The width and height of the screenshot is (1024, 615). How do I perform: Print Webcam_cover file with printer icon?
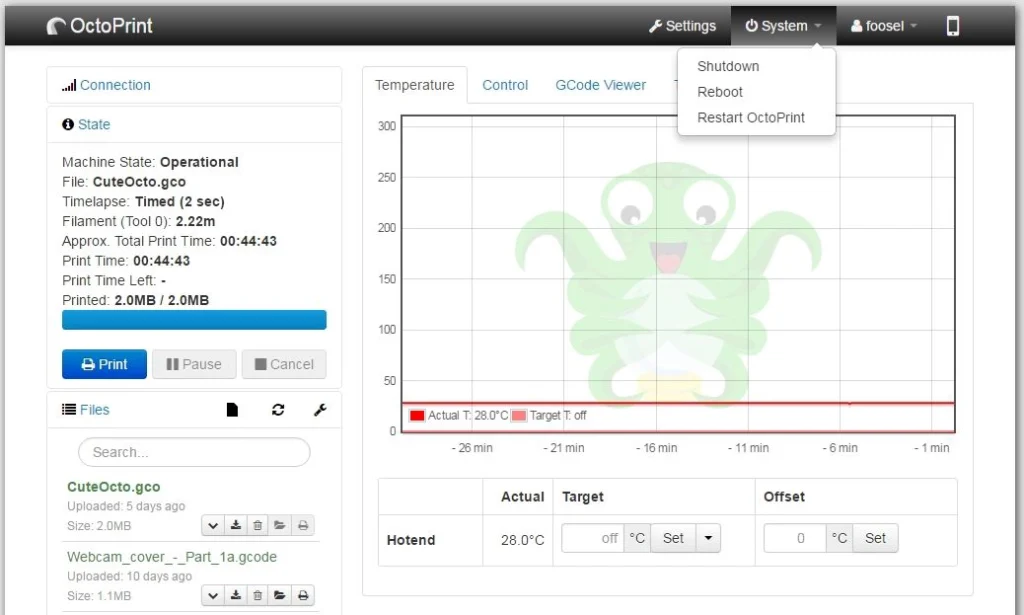(x=303, y=595)
